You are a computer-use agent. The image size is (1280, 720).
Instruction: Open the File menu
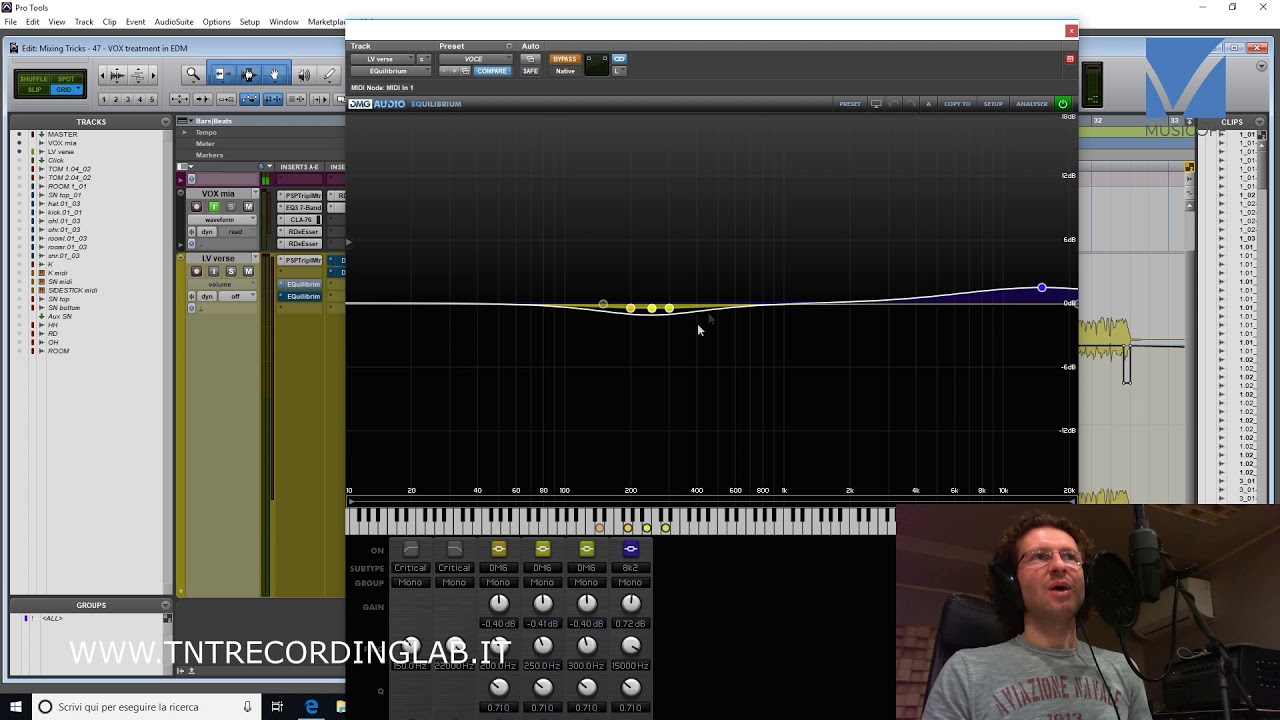point(10,22)
